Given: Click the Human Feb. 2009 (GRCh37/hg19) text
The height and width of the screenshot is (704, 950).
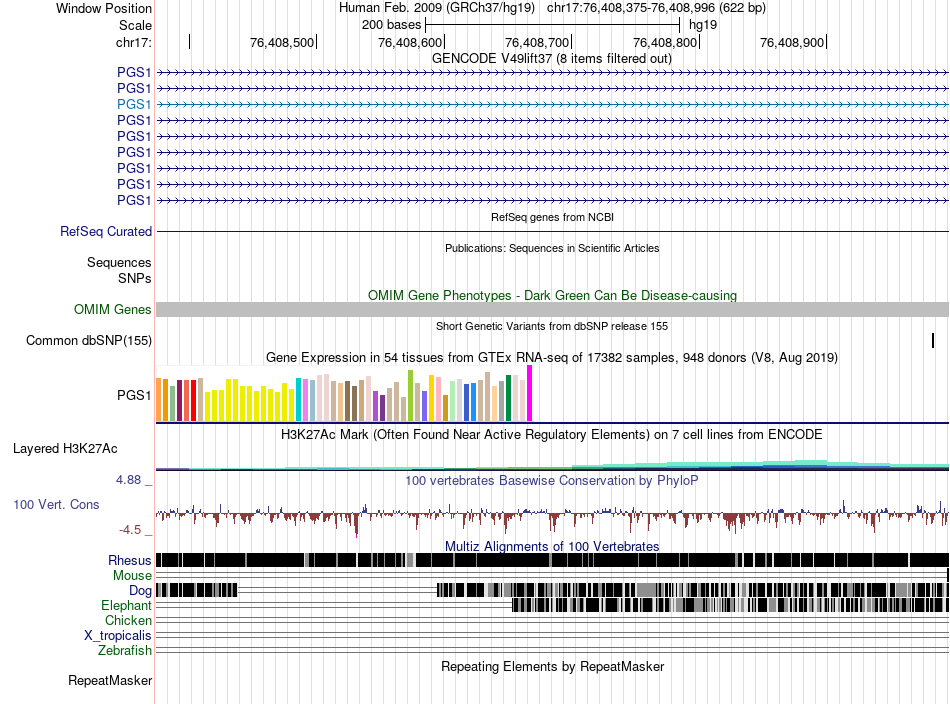Looking at the screenshot, I should (x=437, y=8).
